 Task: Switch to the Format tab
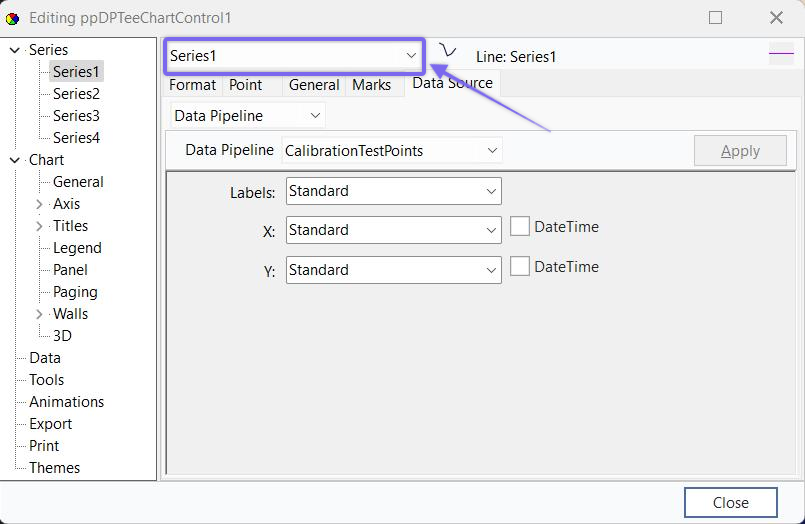(192, 85)
